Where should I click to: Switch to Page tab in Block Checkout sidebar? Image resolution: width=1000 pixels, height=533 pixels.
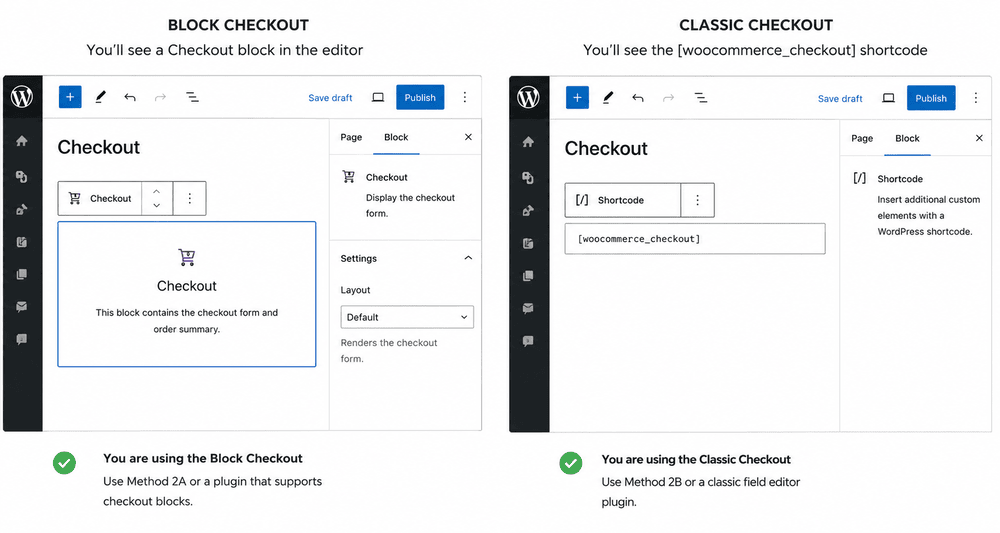click(351, 137)
